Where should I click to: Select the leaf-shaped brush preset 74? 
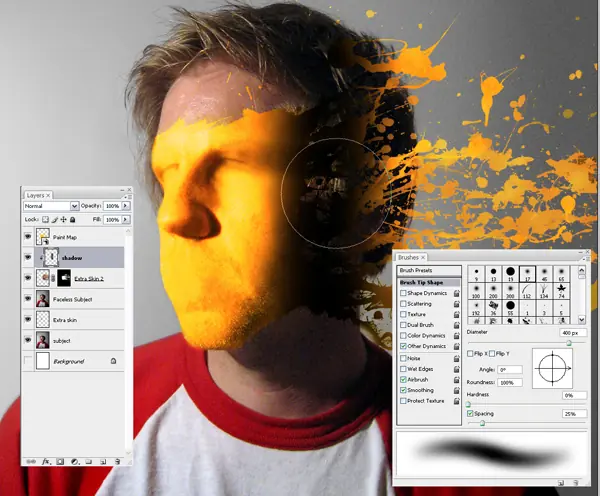(x=561, y=291)
